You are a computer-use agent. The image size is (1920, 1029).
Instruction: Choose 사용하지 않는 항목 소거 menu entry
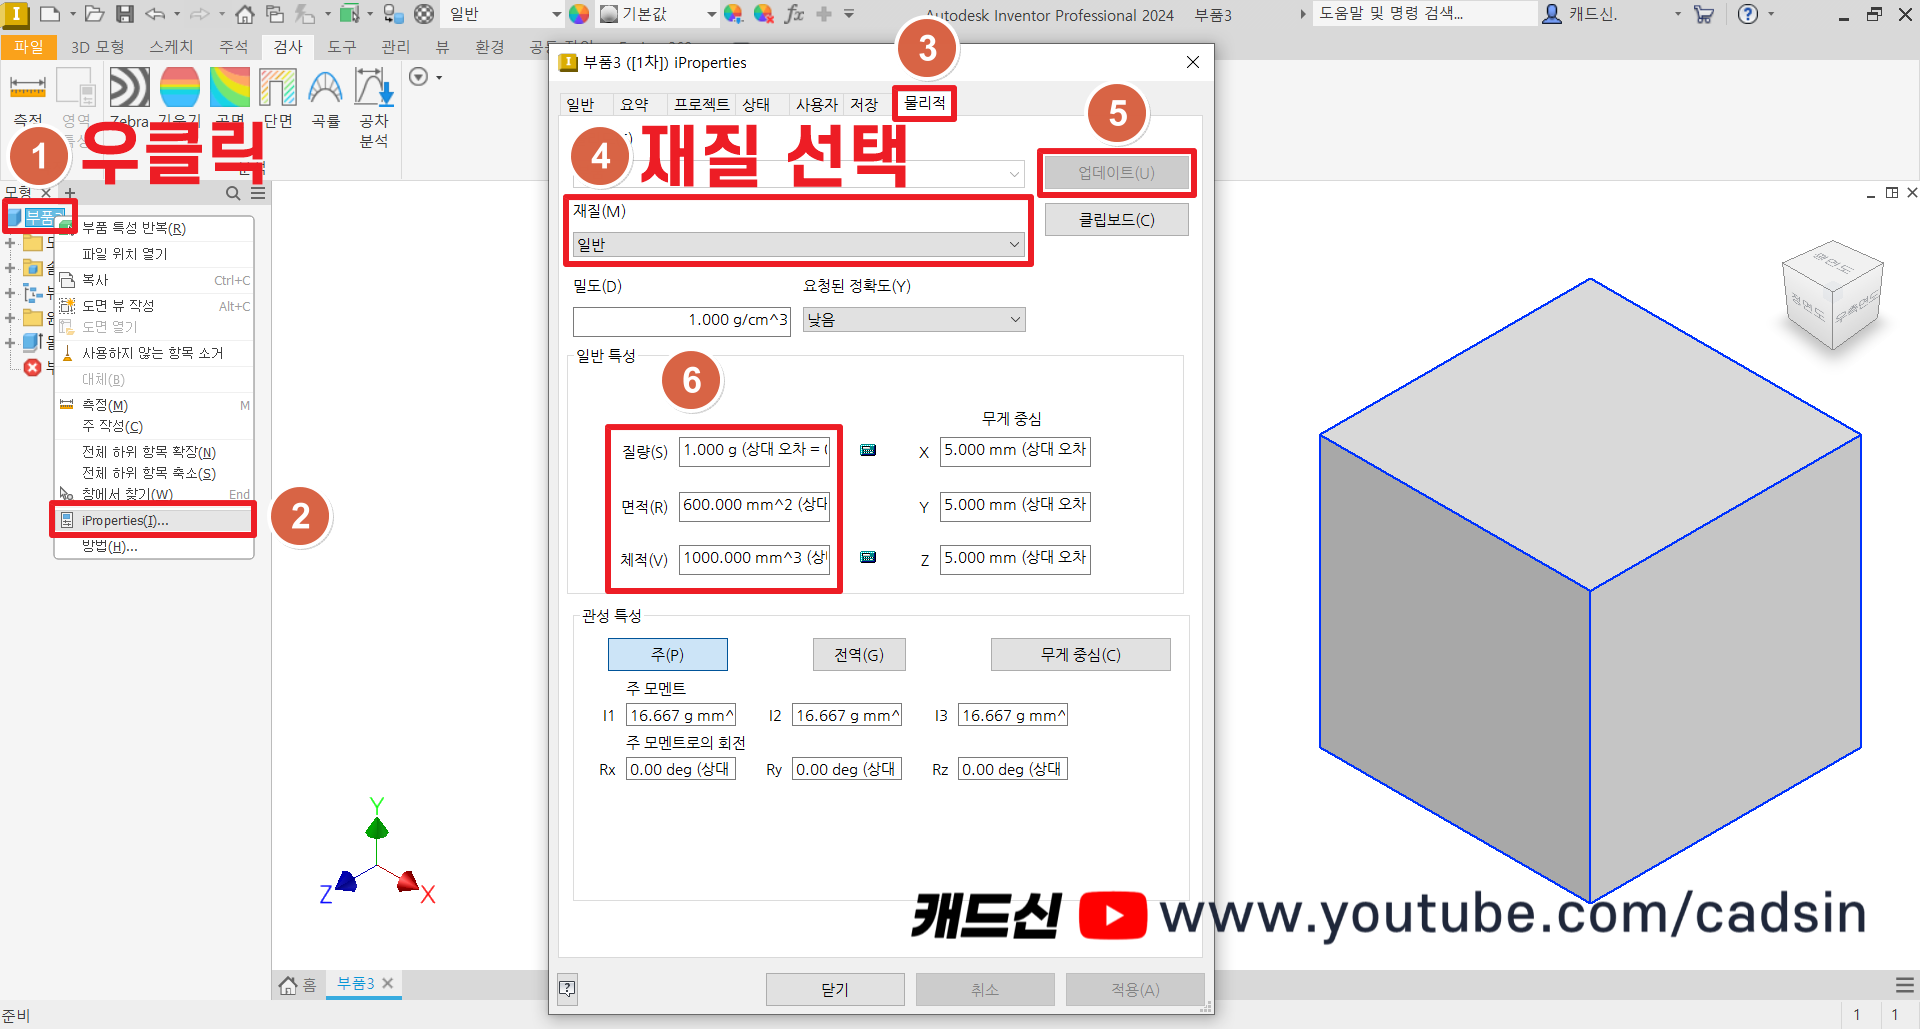pyautogui.click(x=154, y=353)
